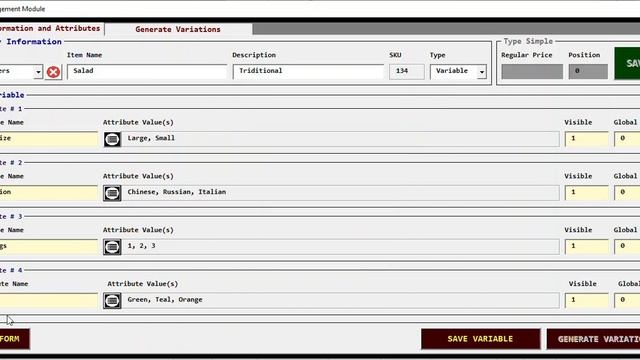Click the empty Attribute 4 name field
Screen dimensions: 640x360
tap(49, 300)
